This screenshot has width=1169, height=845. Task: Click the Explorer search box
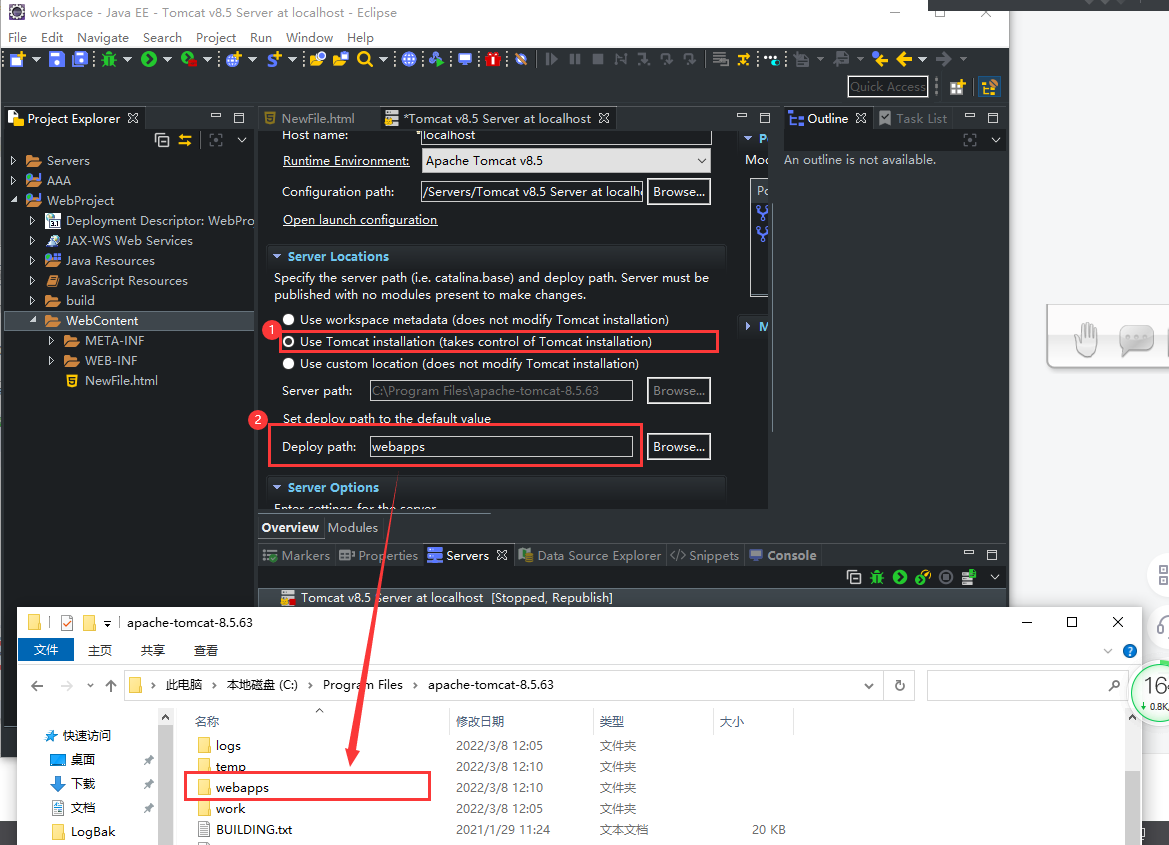(1026, 685)
